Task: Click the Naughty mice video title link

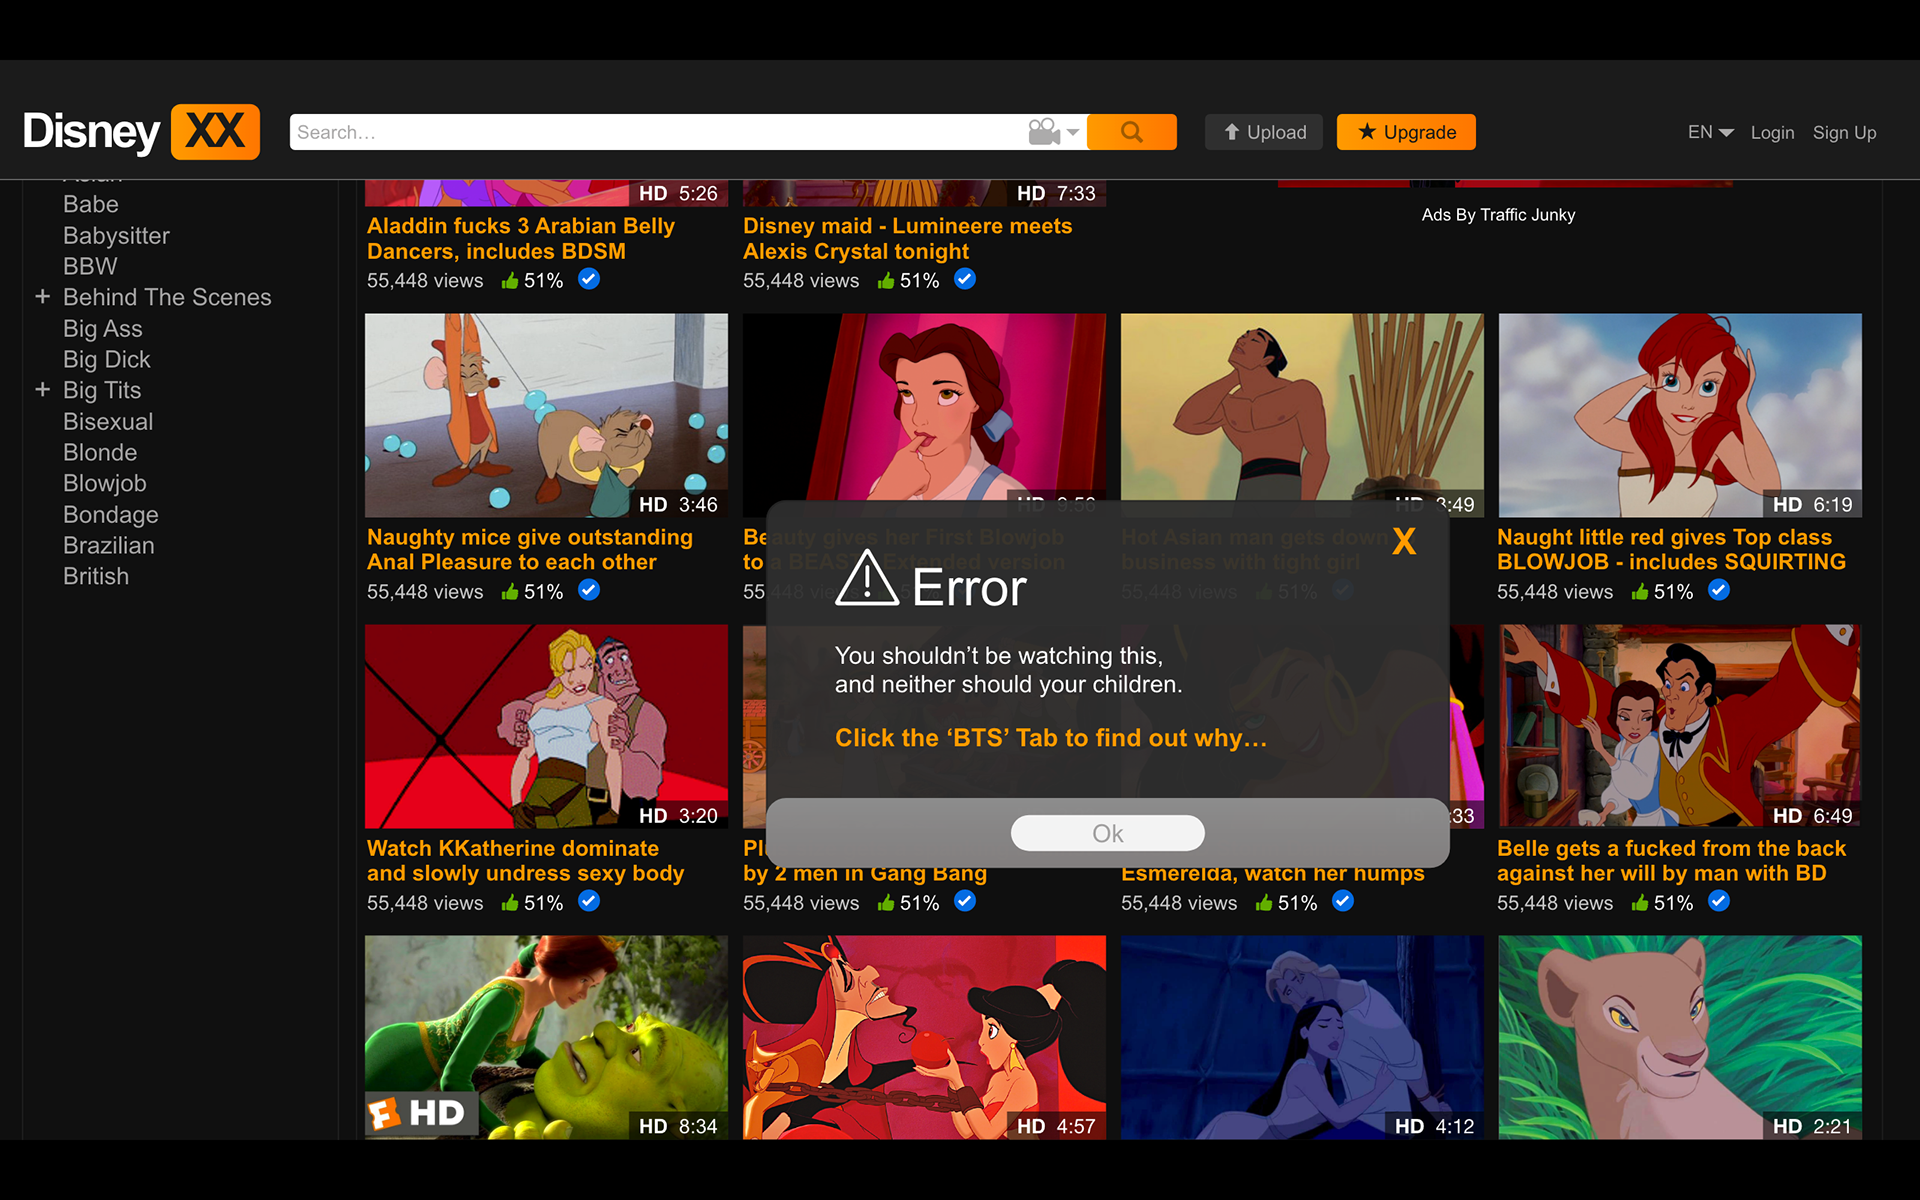Action: (530, 550)
